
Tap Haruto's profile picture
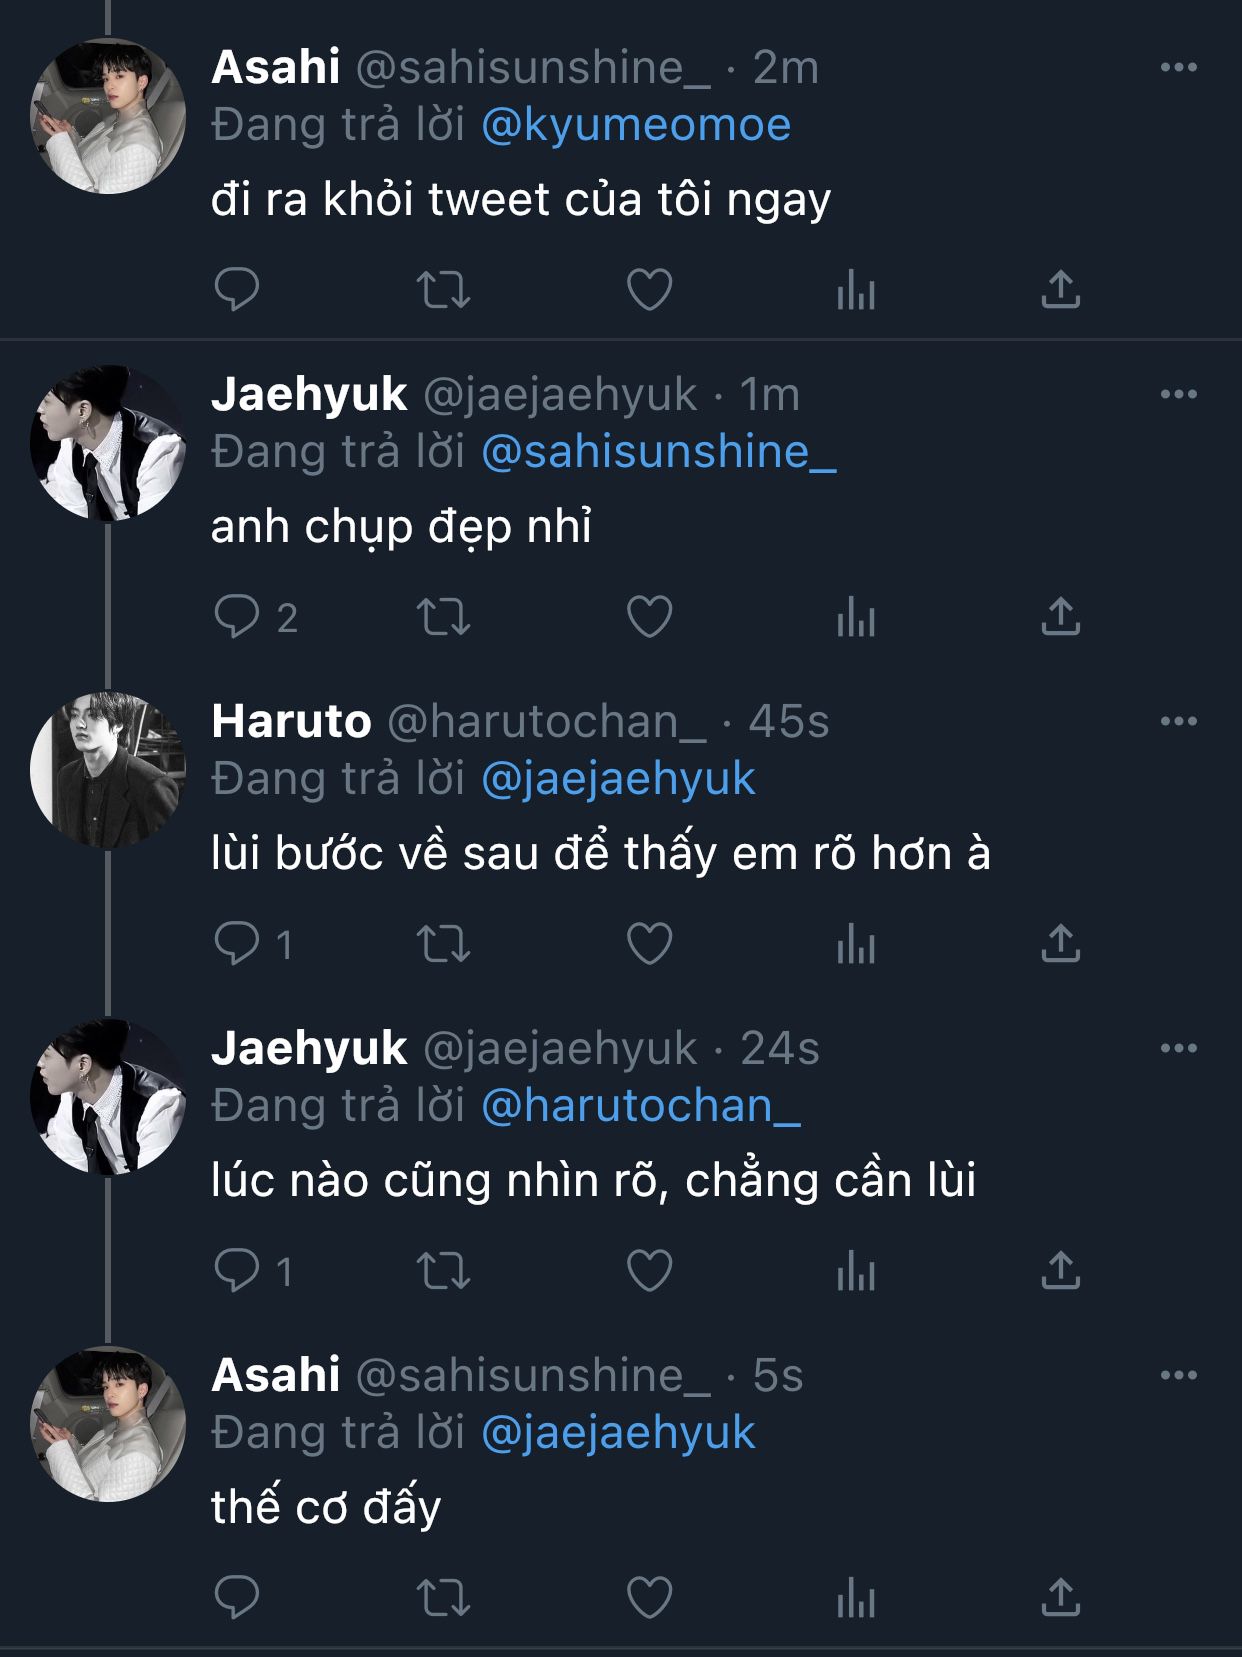click(x=108, y=770)
